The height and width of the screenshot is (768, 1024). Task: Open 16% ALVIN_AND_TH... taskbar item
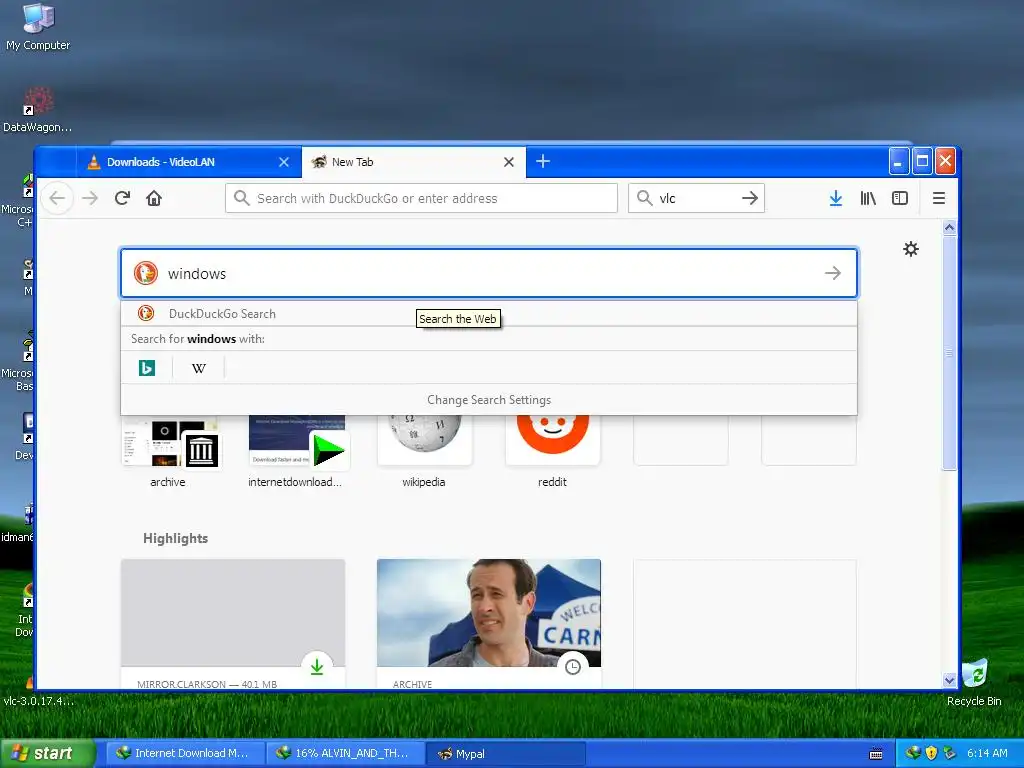point(345,753)
